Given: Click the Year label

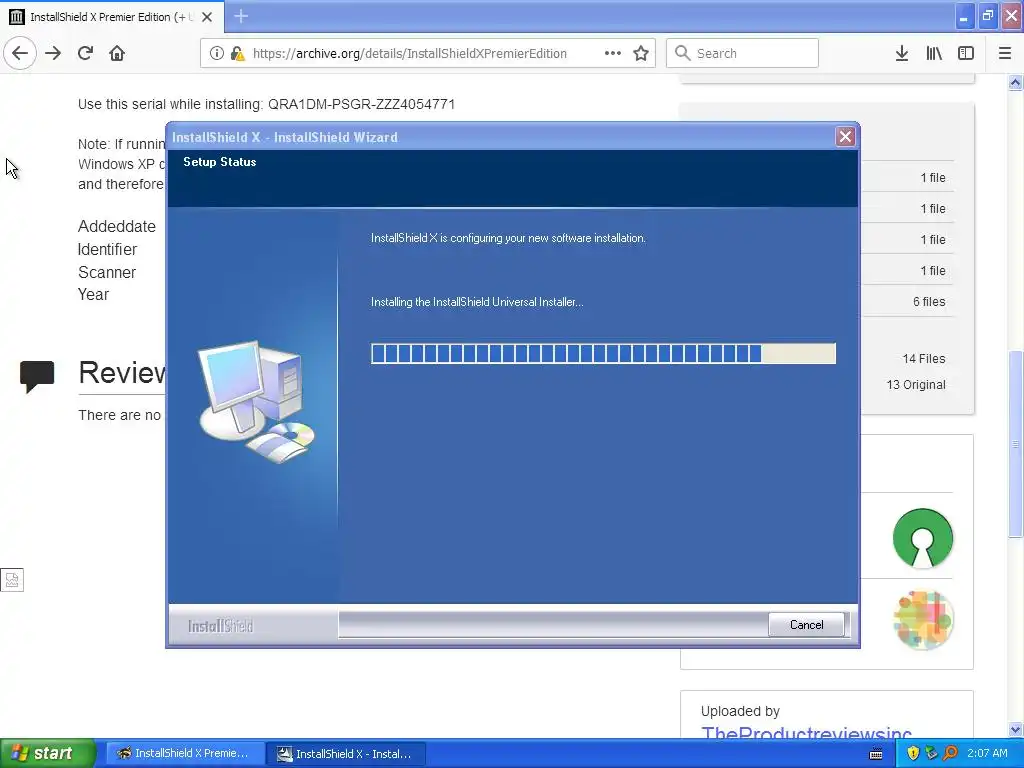Looking at the screenshot, I should (x=93, y=295).
